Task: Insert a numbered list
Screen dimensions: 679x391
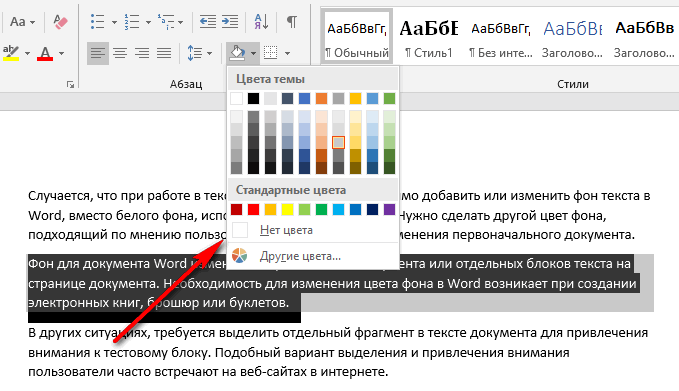Action: pyautogui.click(x=132, y=21)
